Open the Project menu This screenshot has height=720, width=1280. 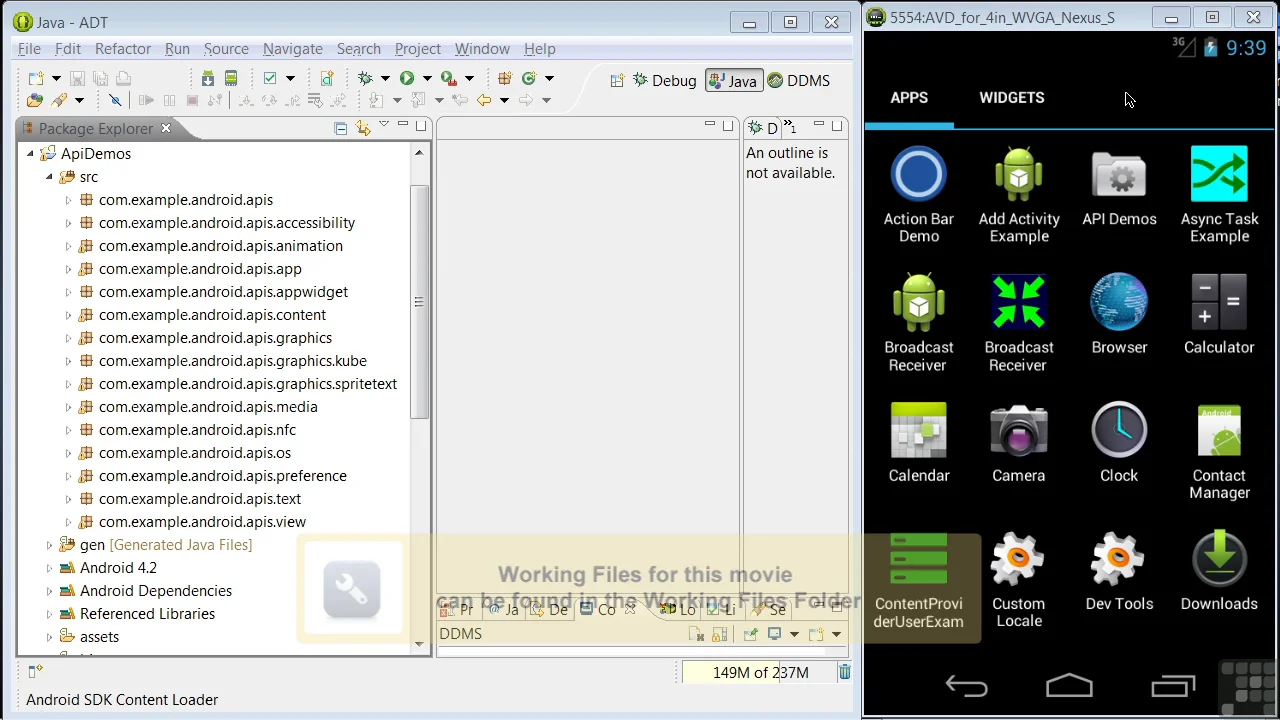[418, 49]
